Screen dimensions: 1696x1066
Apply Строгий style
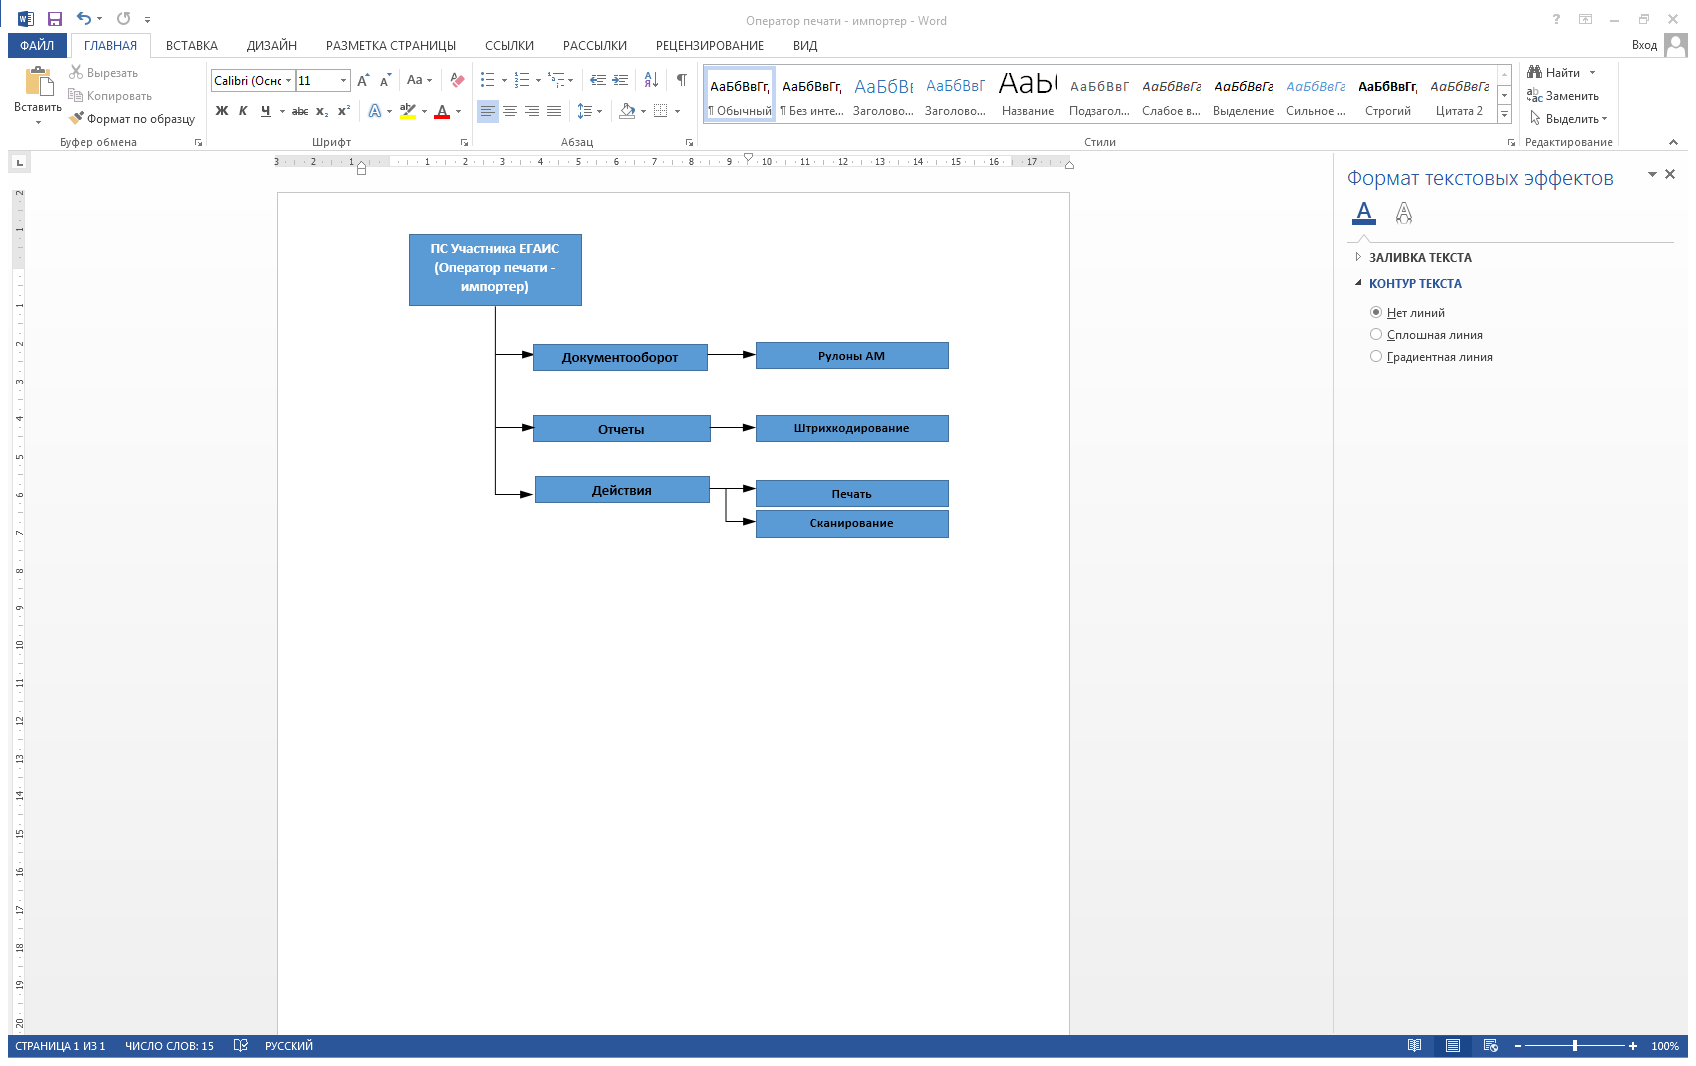click(1388, 95)
